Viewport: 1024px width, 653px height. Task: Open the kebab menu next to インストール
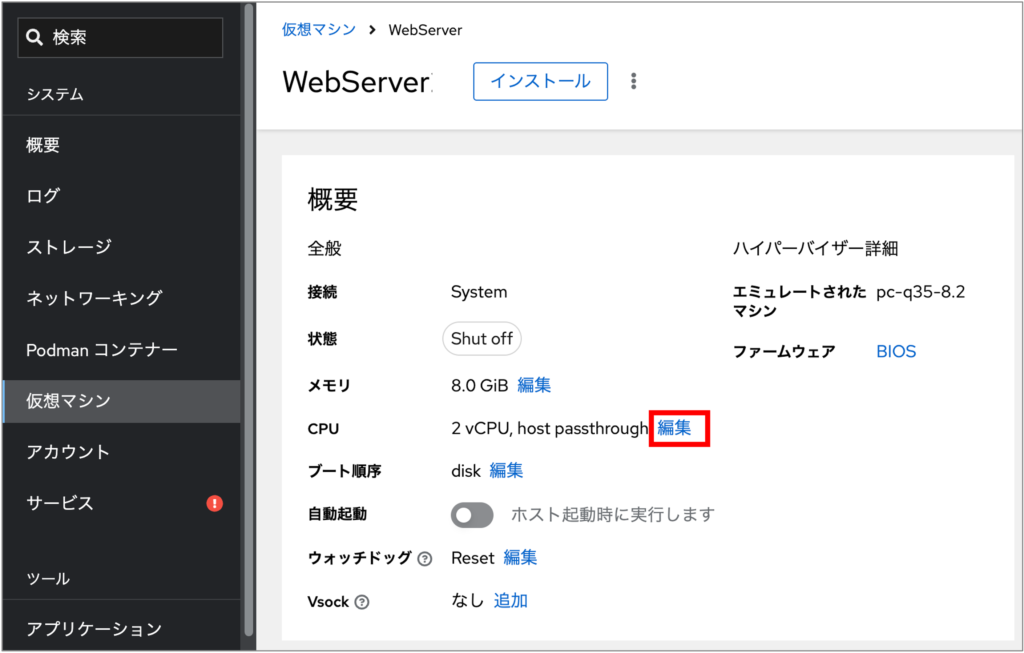click(x=633, y=81)
